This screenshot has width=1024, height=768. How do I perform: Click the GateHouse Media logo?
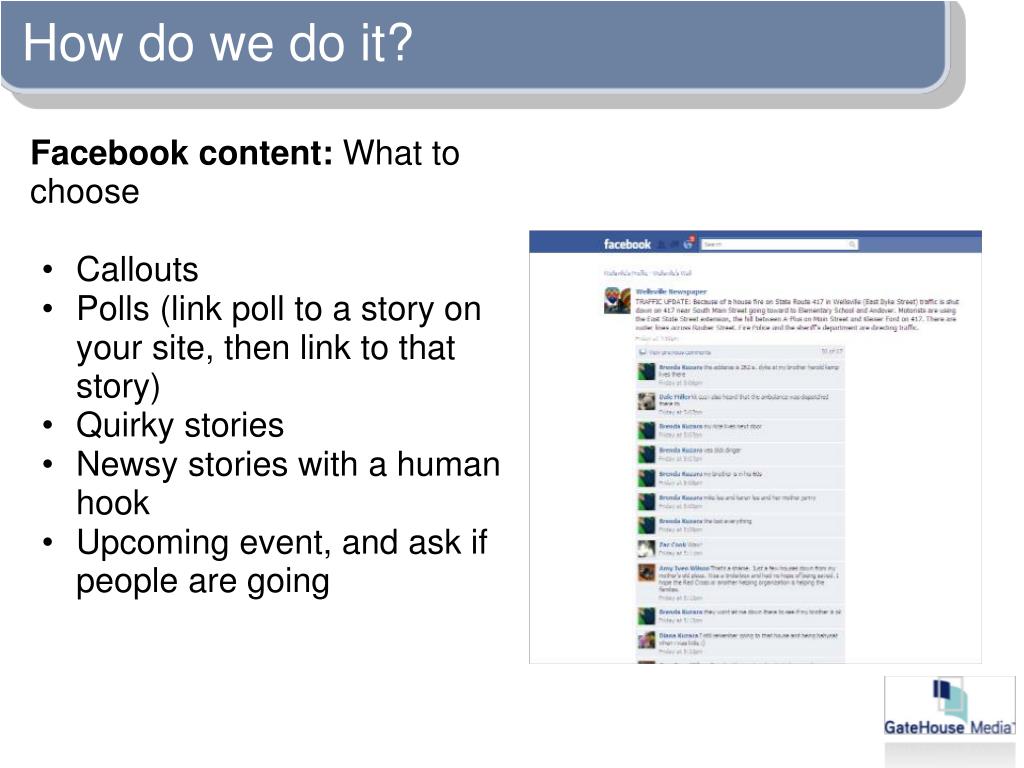click(x=949, y=707)
